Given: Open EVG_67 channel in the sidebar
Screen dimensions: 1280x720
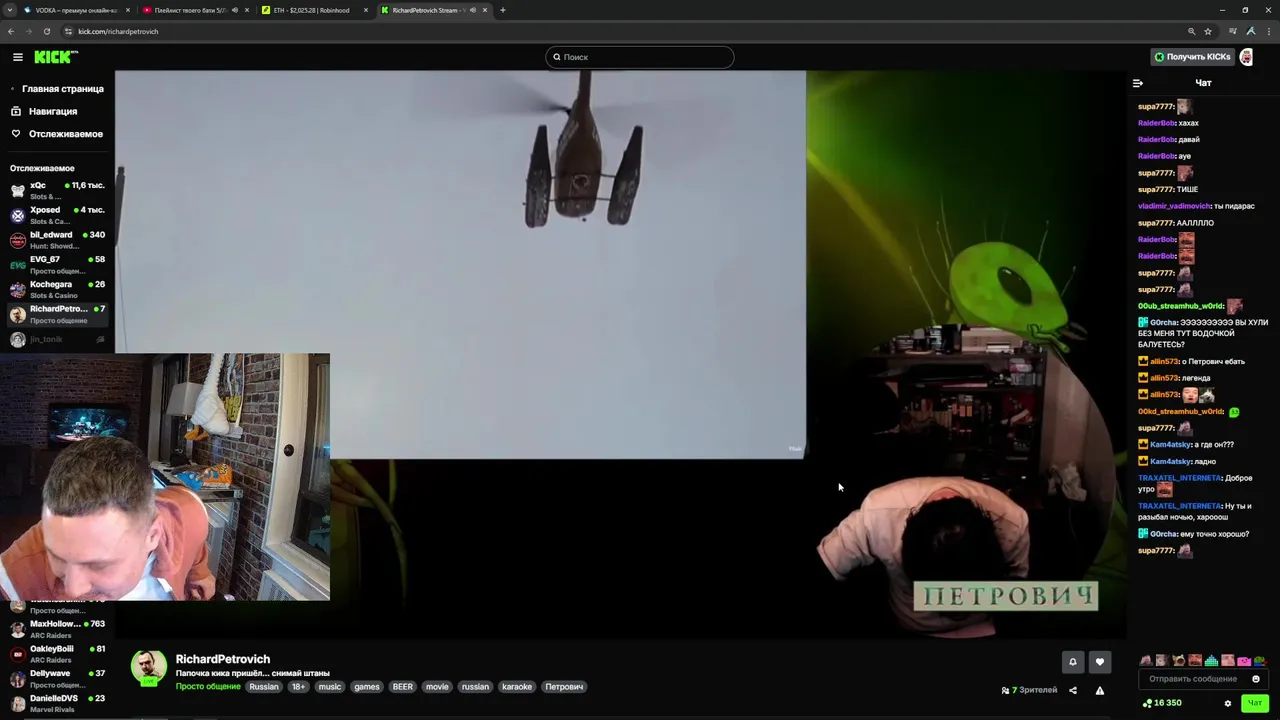Looking at the screenshot, I should click(57, 265).
